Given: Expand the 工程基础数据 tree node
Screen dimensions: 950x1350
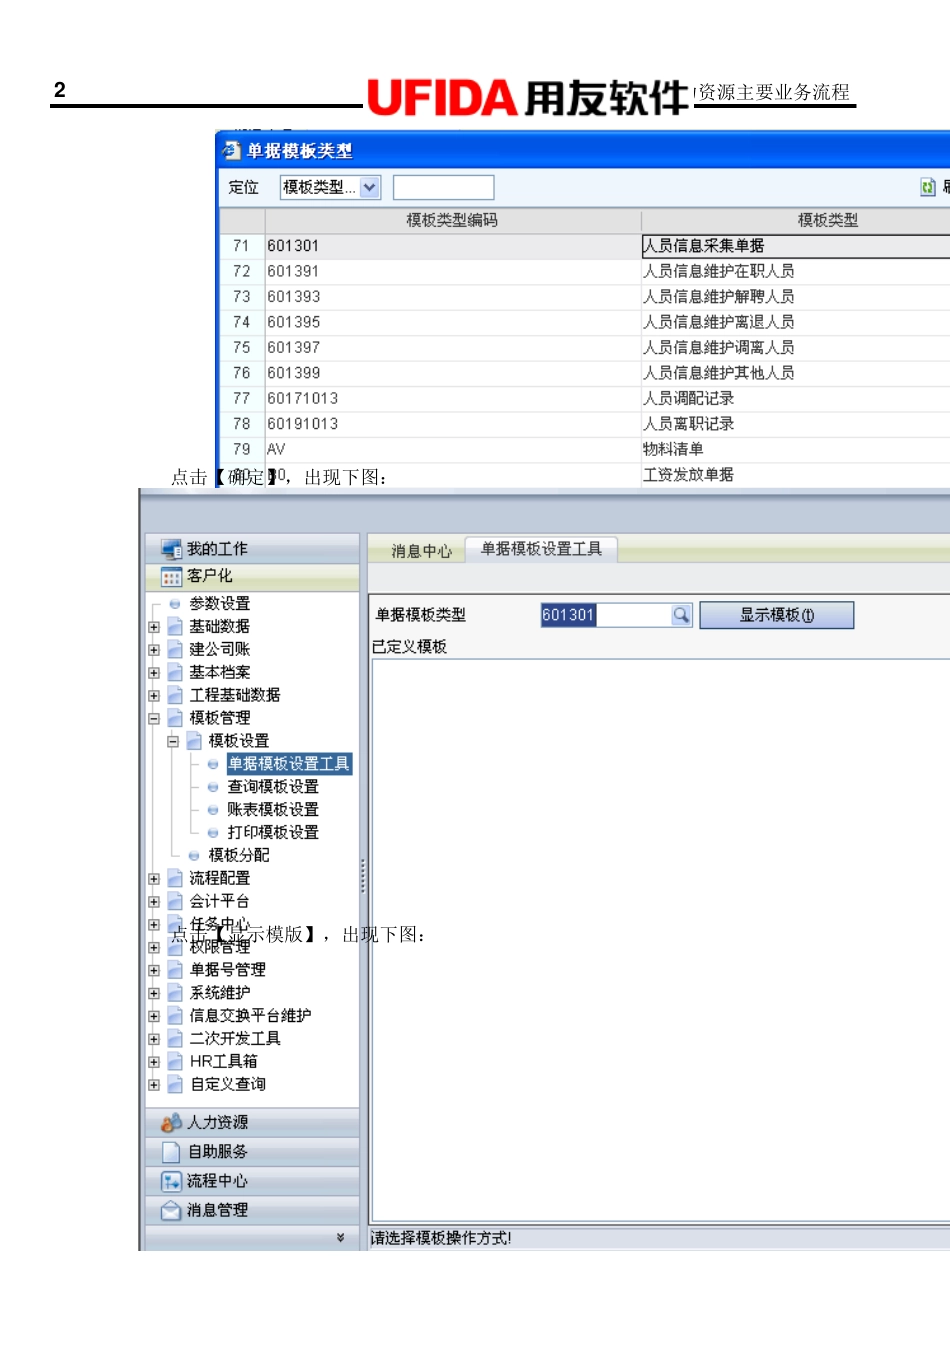Looking at the screenshot, I should coord(154,696).
